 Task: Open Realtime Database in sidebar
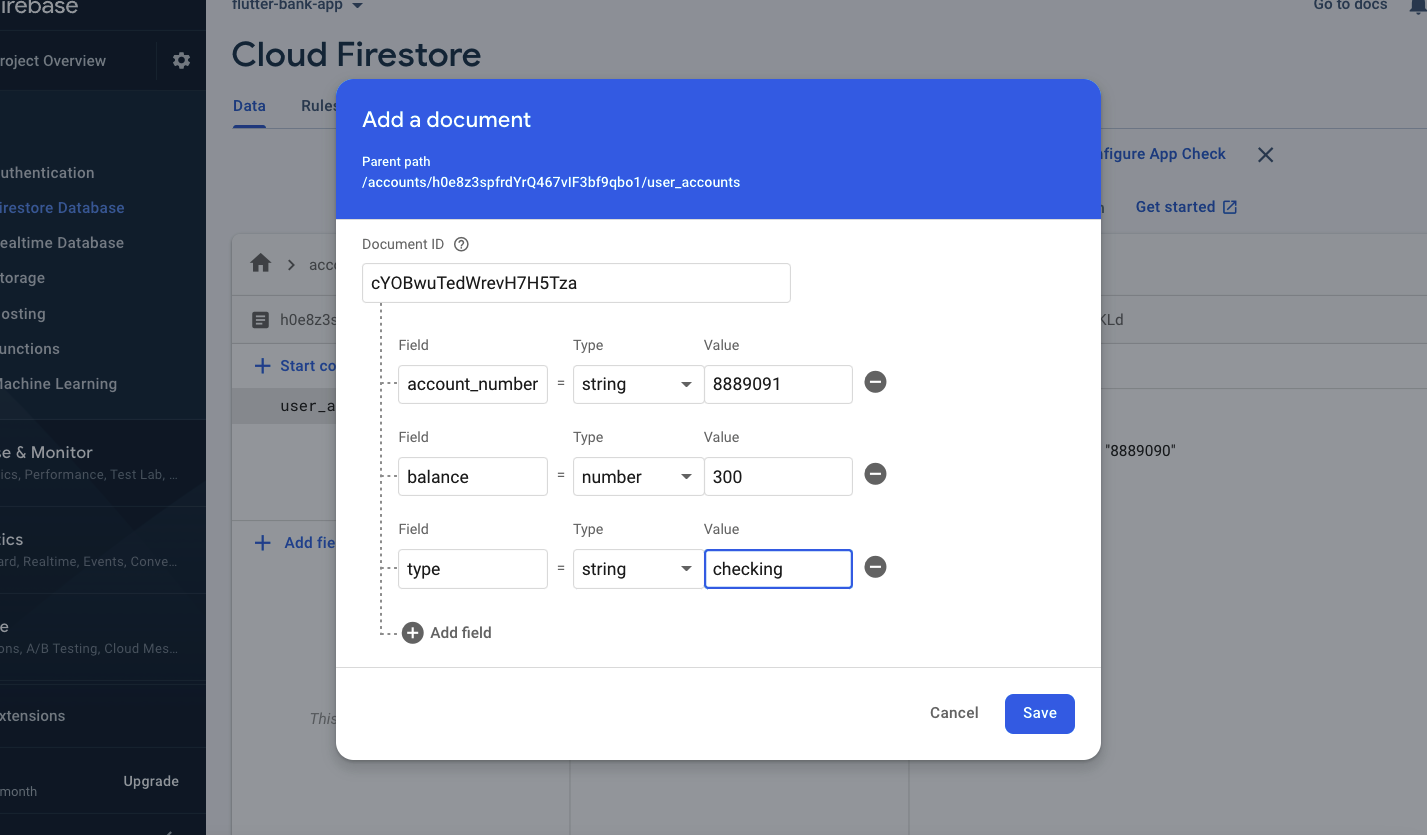62,243
